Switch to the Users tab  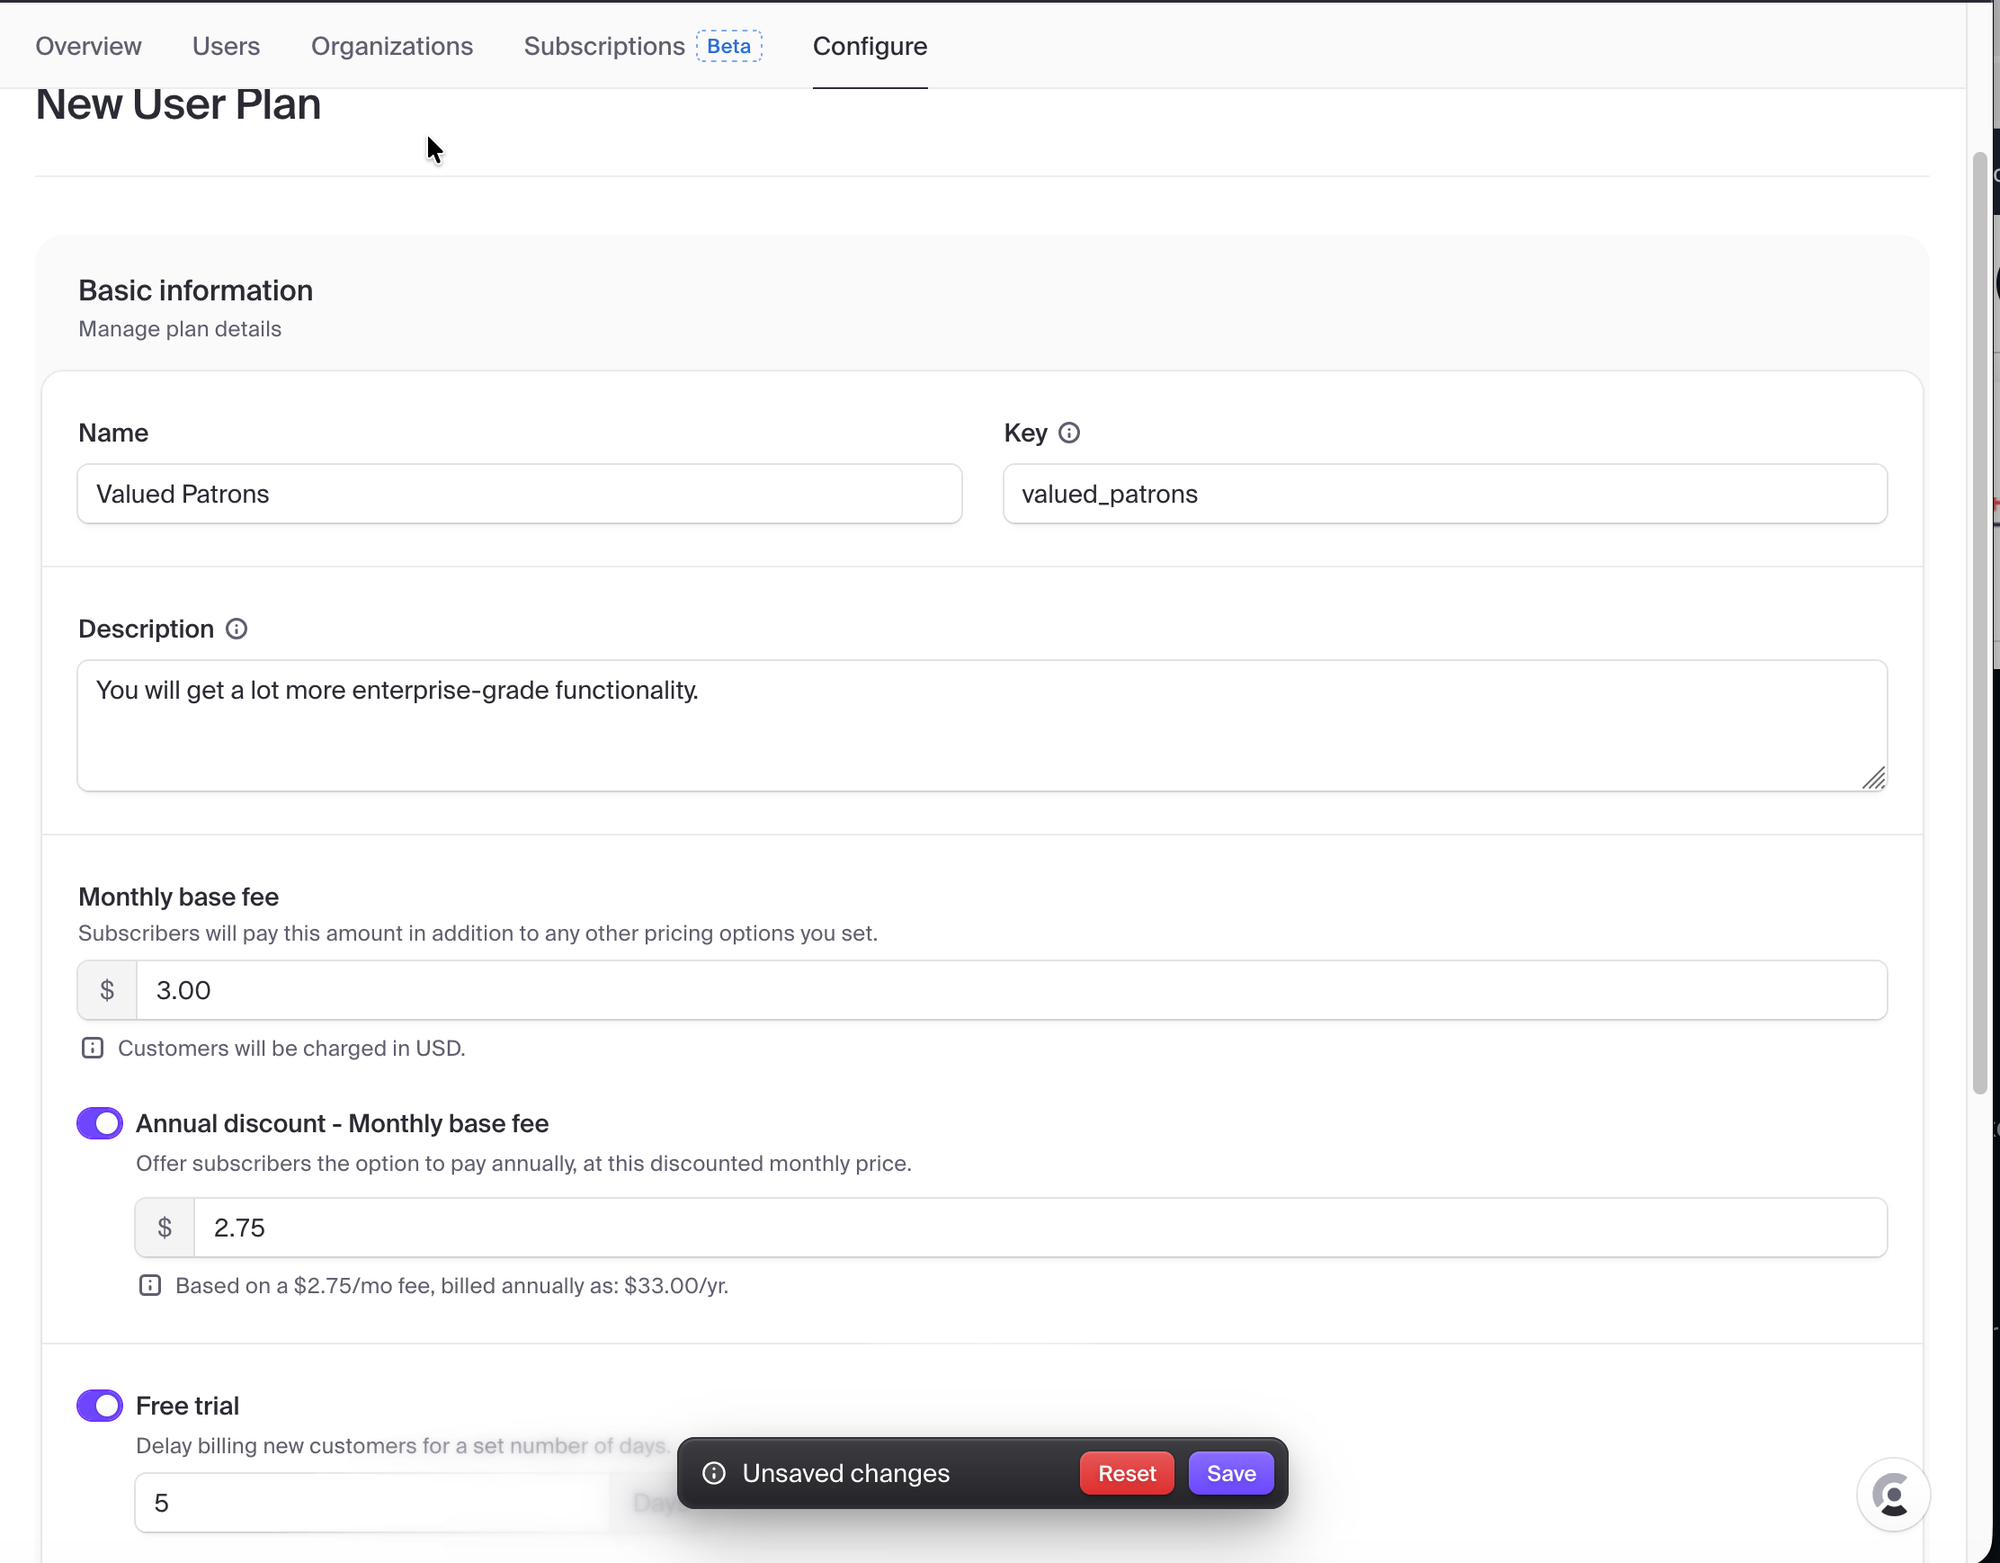(x=226, y=46)
